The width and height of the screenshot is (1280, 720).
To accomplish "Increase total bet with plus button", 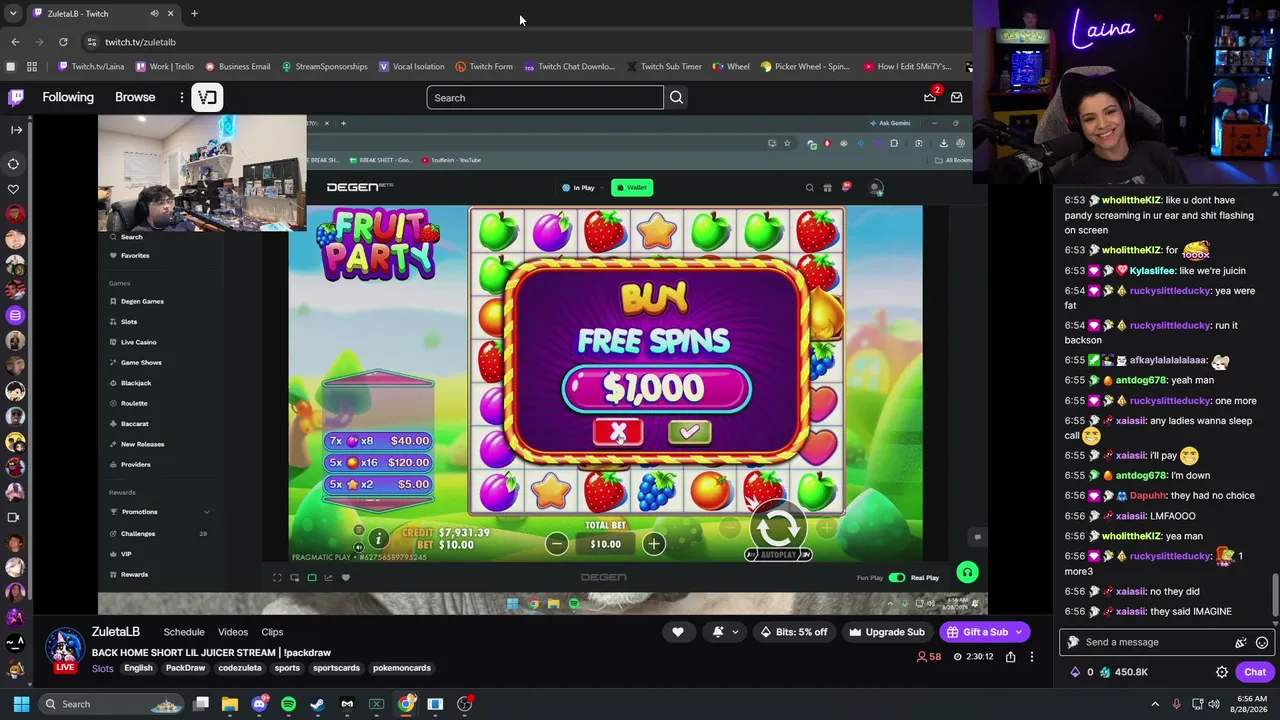I will [x=653, y=544].
